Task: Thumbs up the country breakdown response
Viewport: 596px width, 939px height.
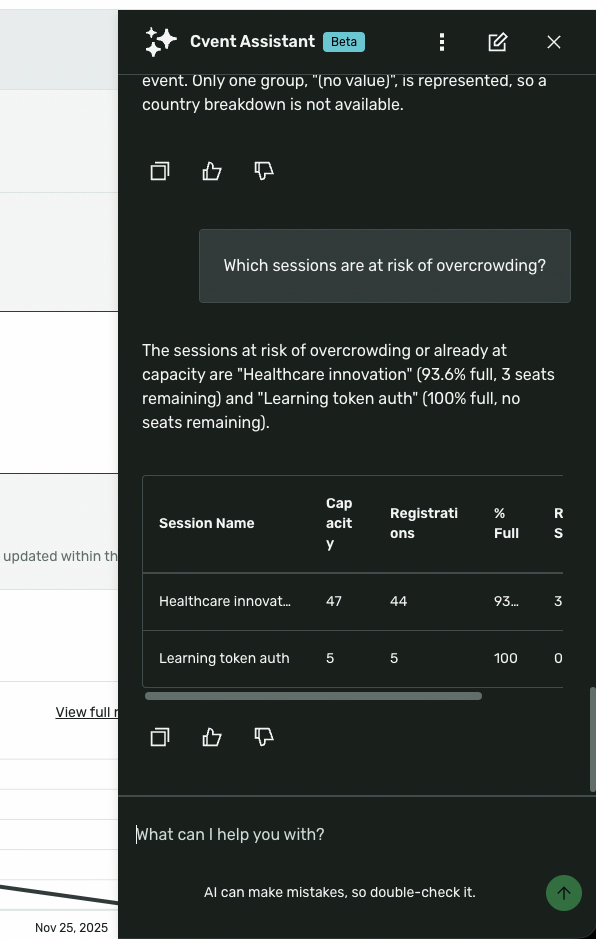Action: [x=212, y=171]
